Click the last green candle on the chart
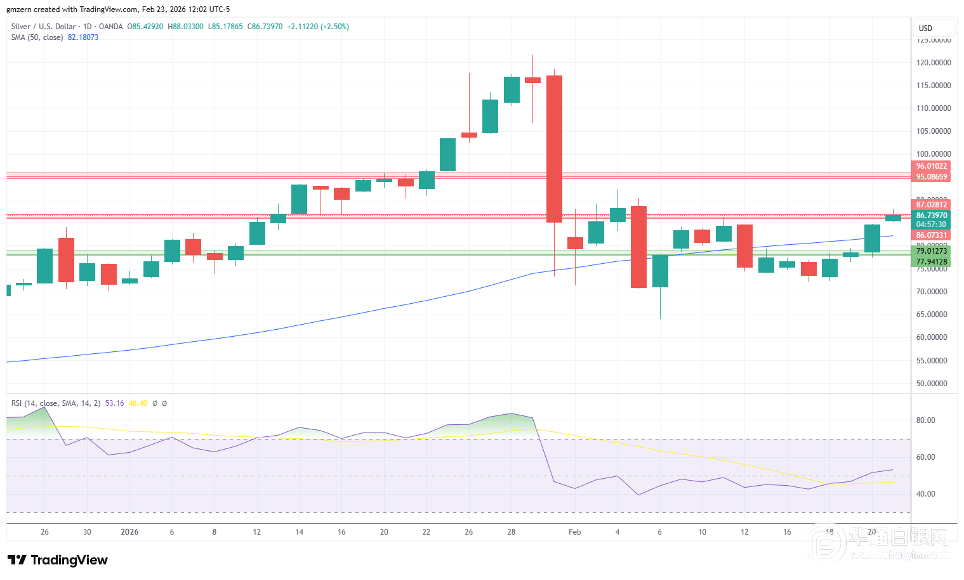 pos(893,217)
